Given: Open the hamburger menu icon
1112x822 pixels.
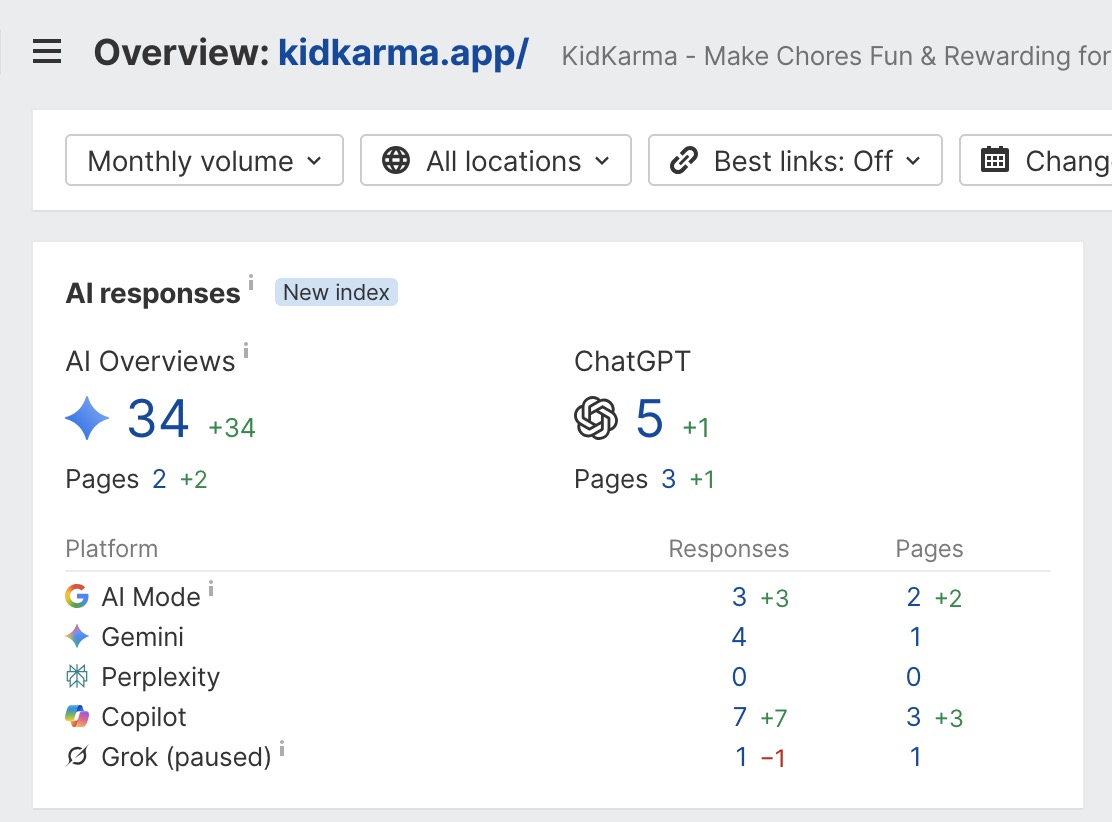Looking at the screenshot, I should click(47, 52).
